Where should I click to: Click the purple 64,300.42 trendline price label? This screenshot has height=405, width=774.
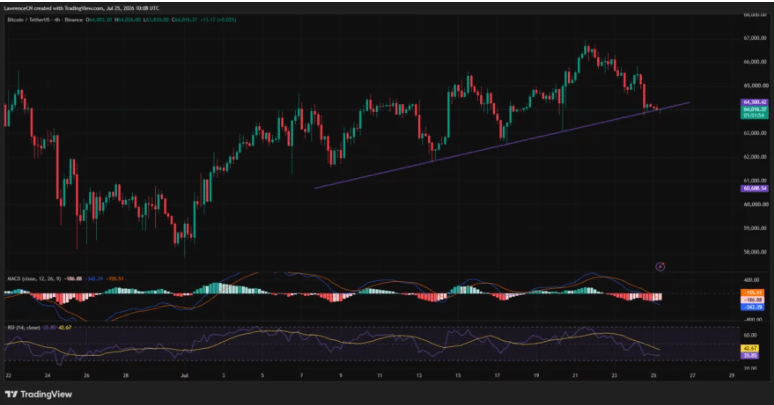755,102
